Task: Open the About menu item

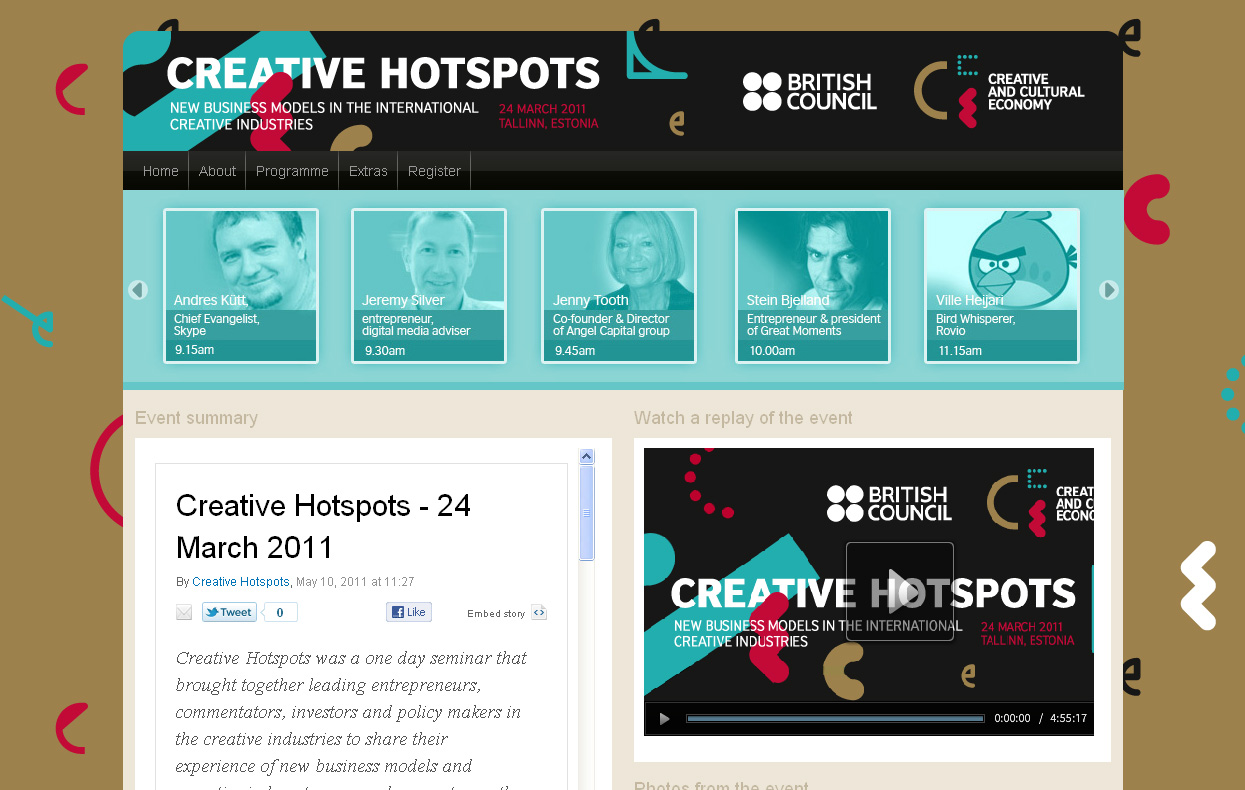Action: [217, 171]
